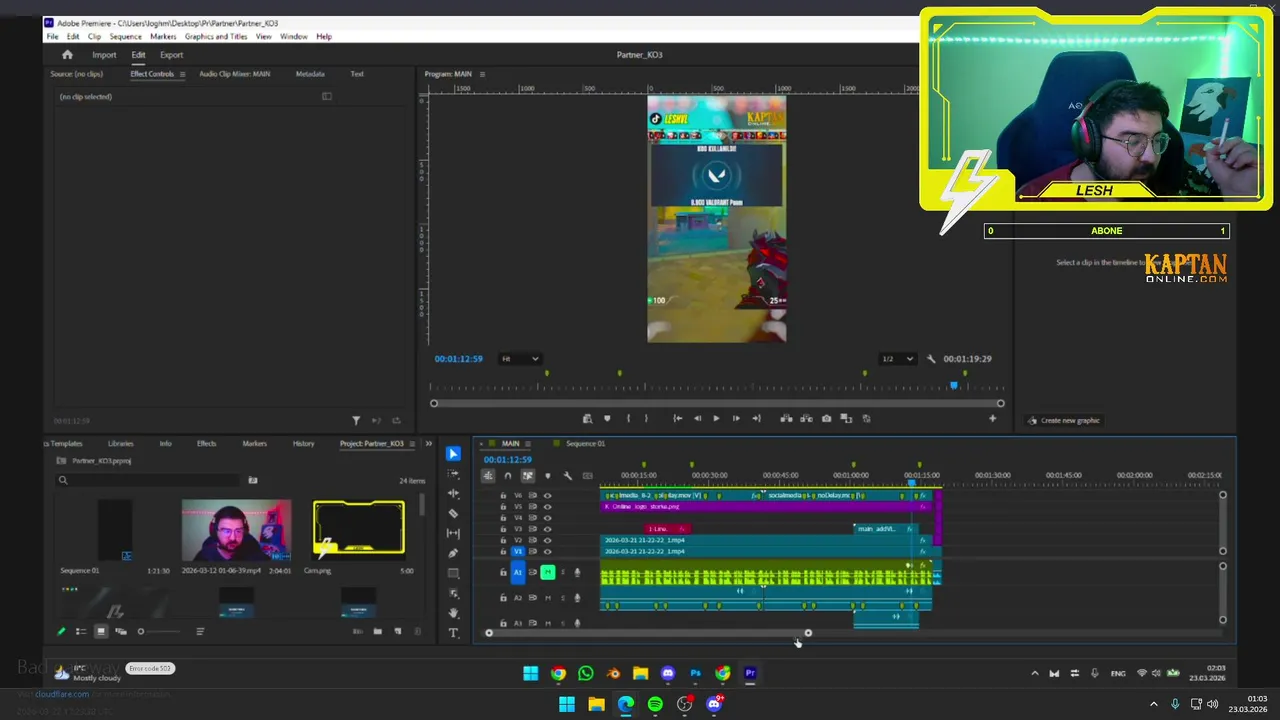Select the Type tool

[x=453, y=633]
